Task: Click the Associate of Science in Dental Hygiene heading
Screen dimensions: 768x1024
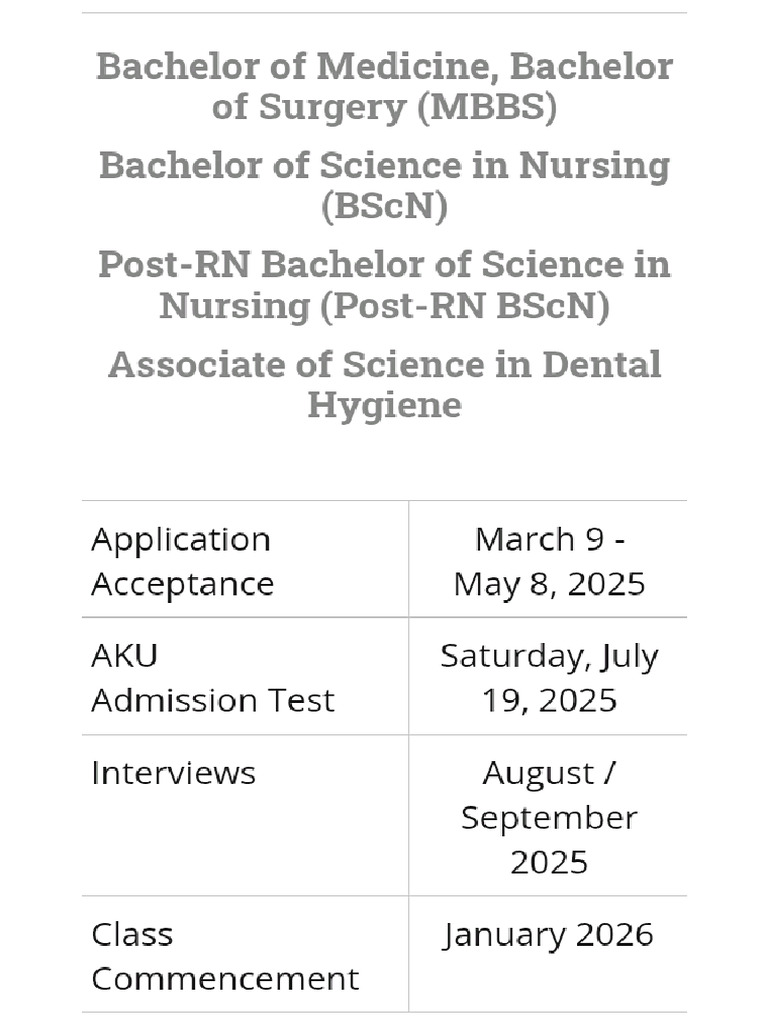Action: [x=384, y=384]
